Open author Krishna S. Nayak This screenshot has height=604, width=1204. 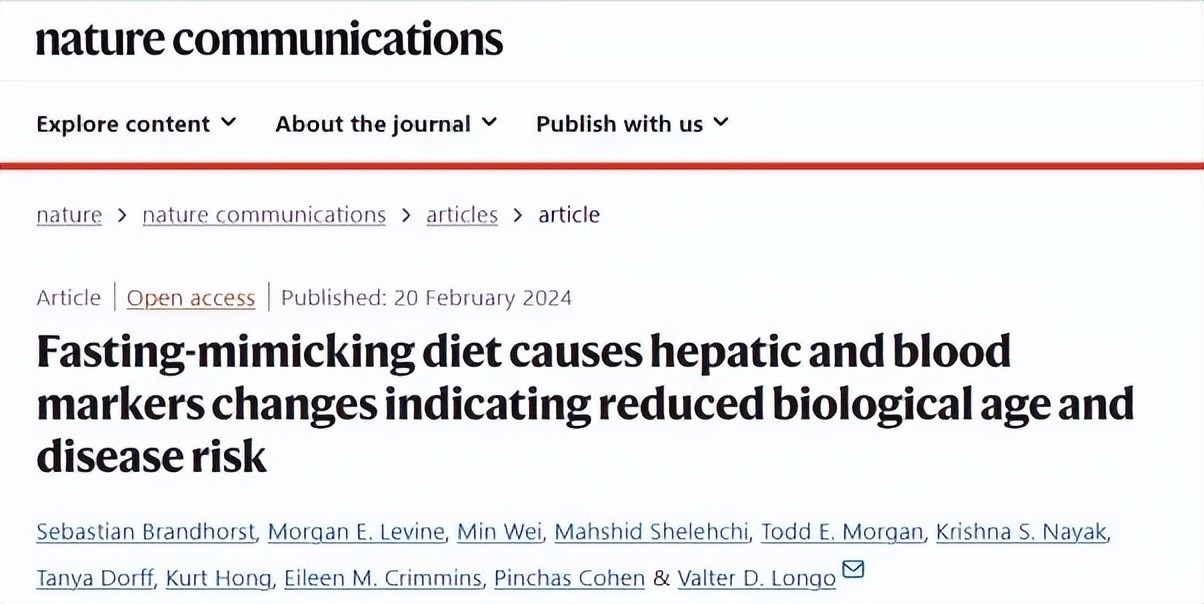[1022, 532]
